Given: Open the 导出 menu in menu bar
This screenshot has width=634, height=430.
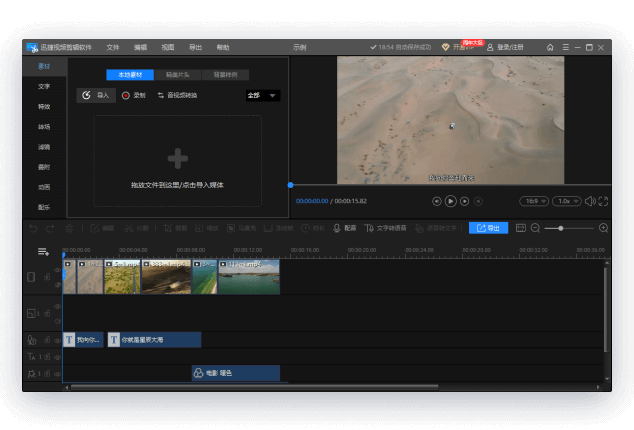Looking at the screenshot, I should coord(195,47).
